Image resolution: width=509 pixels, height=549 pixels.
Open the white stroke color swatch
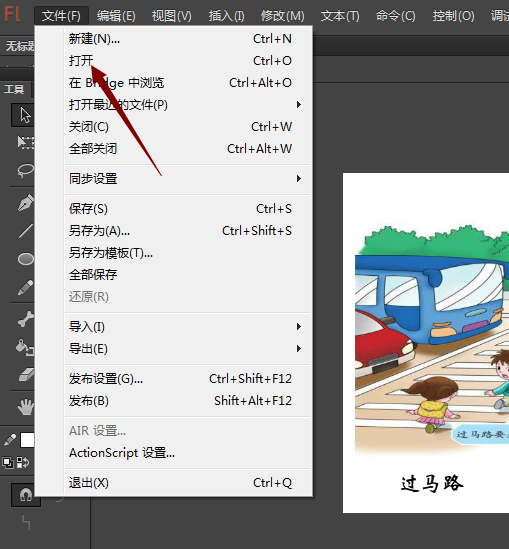click(27, 440)
